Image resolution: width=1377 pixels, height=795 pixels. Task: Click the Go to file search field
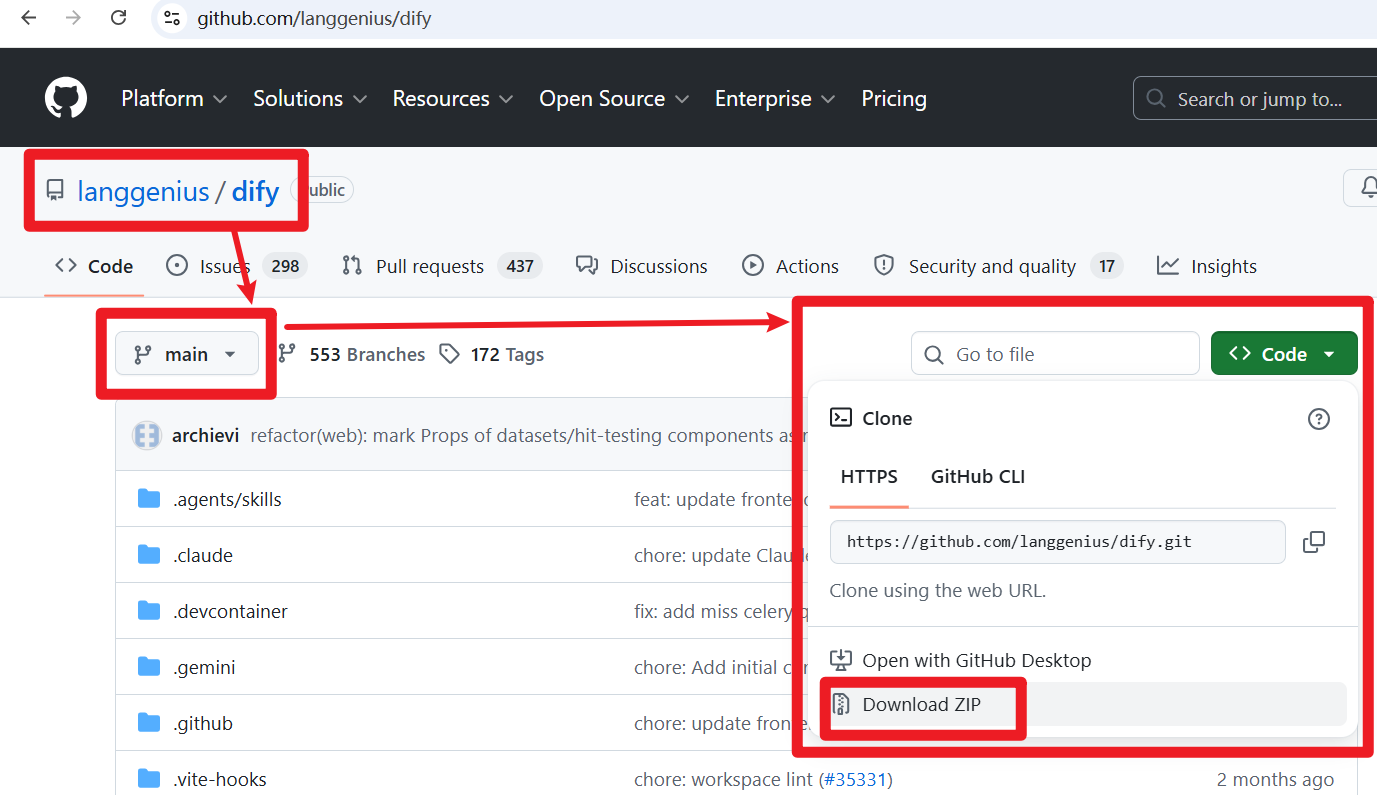click(1055, 354)
